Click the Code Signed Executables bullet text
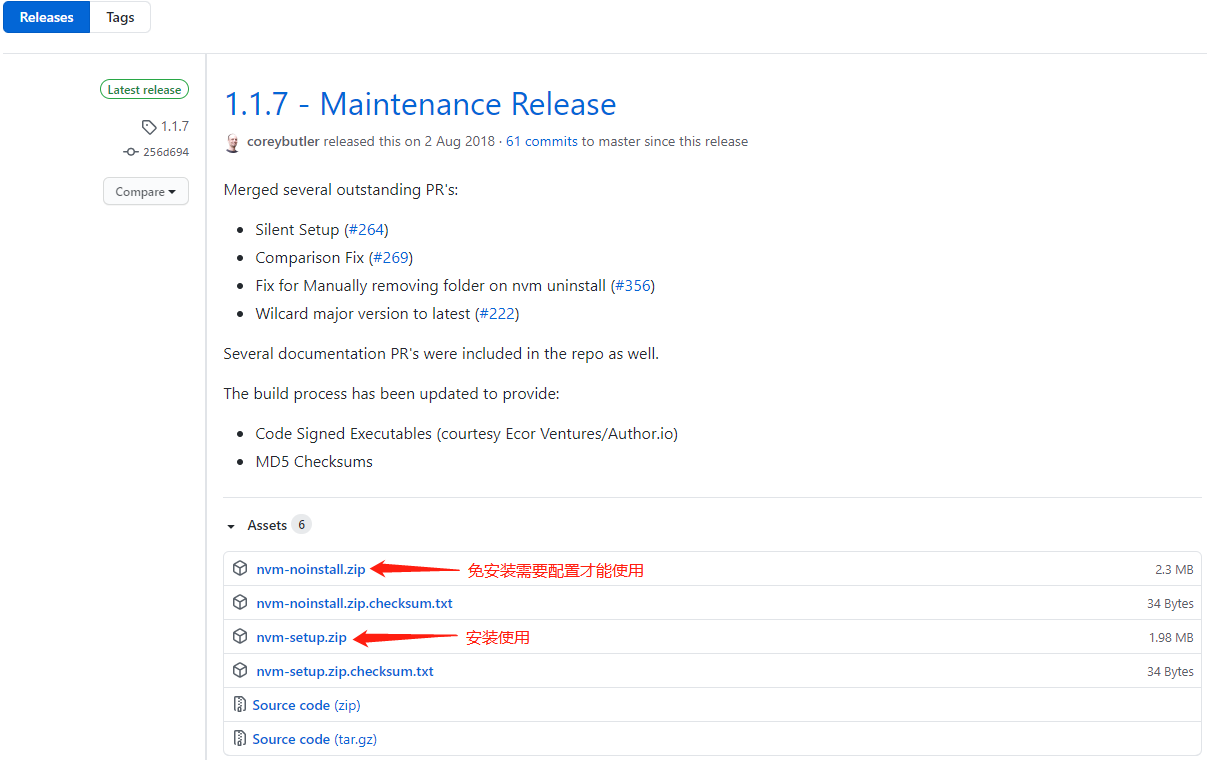Image resolution: width=1207 pixels, height=760 pixels. (467, 434)
